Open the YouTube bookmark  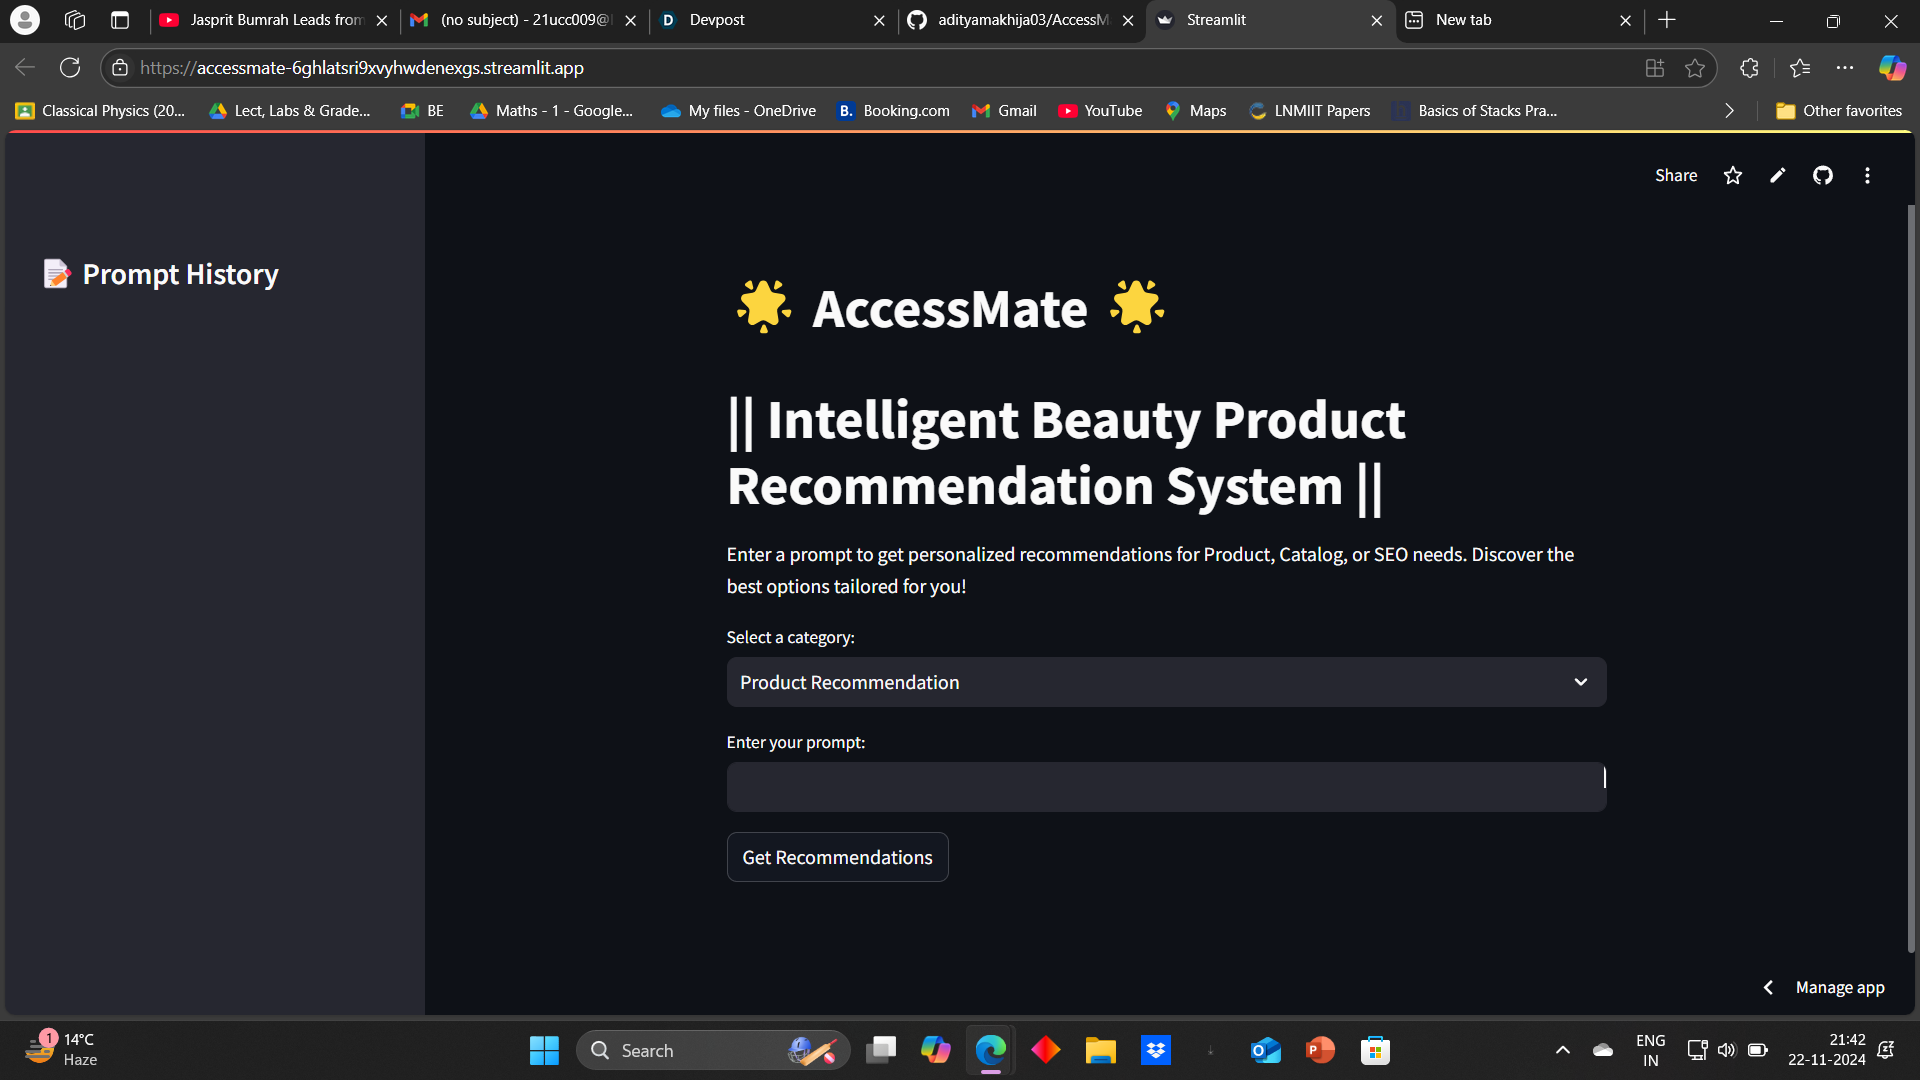tap(1100, 111)
